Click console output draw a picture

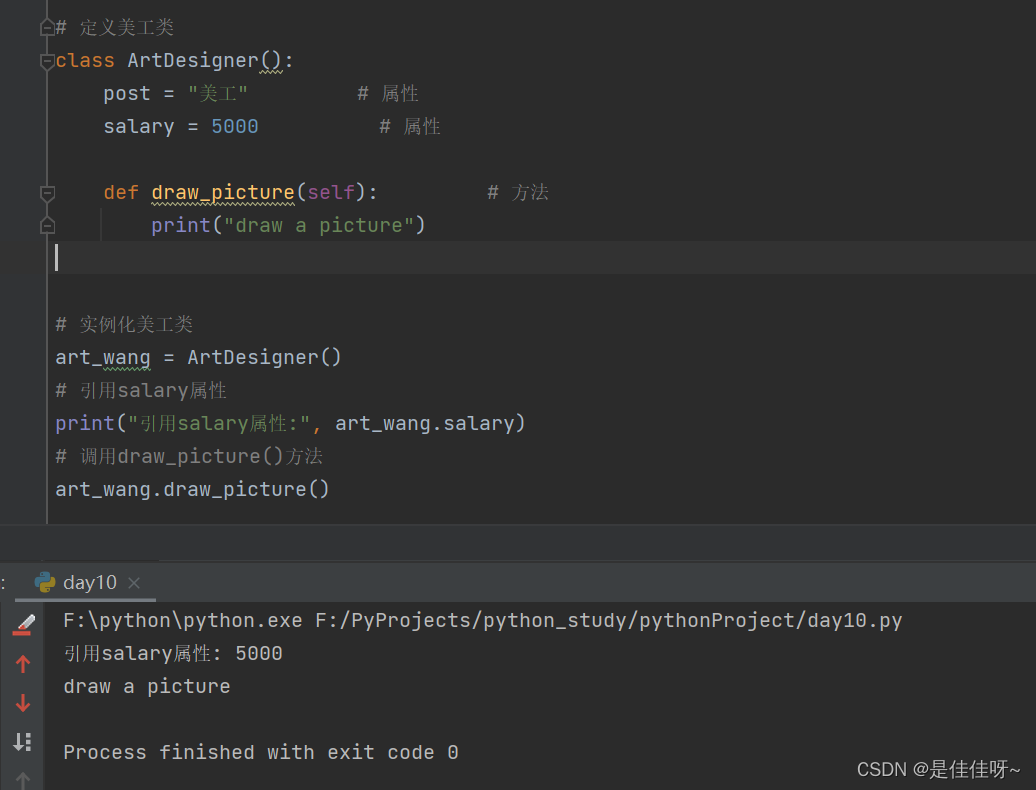click(147, 686)
